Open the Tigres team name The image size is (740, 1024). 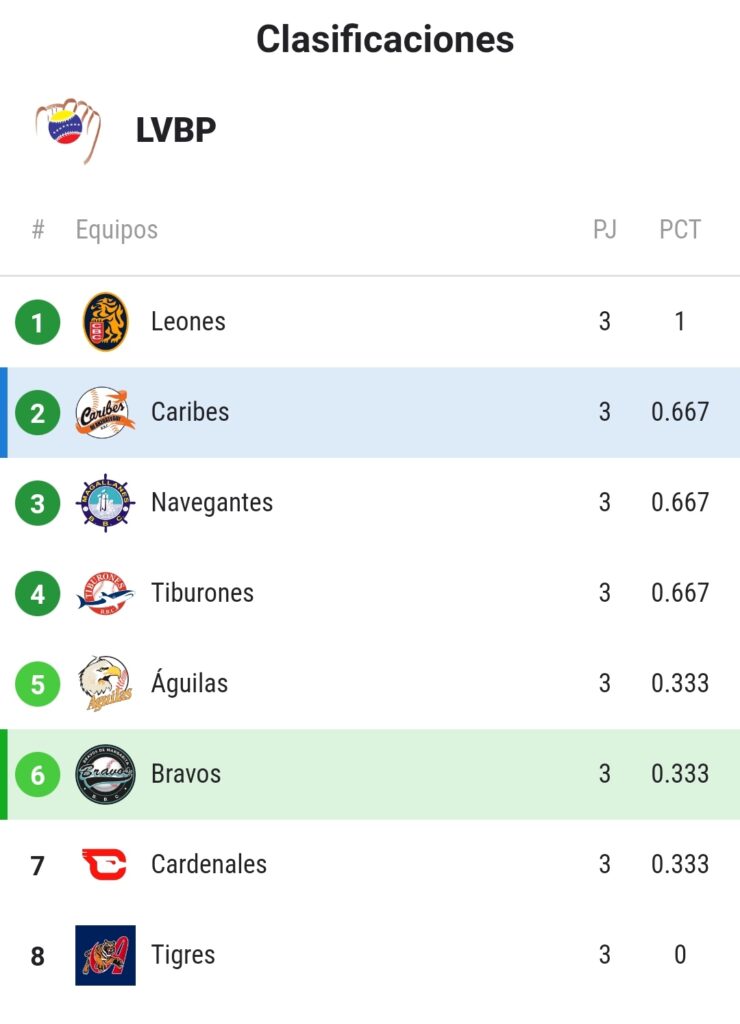183,955
